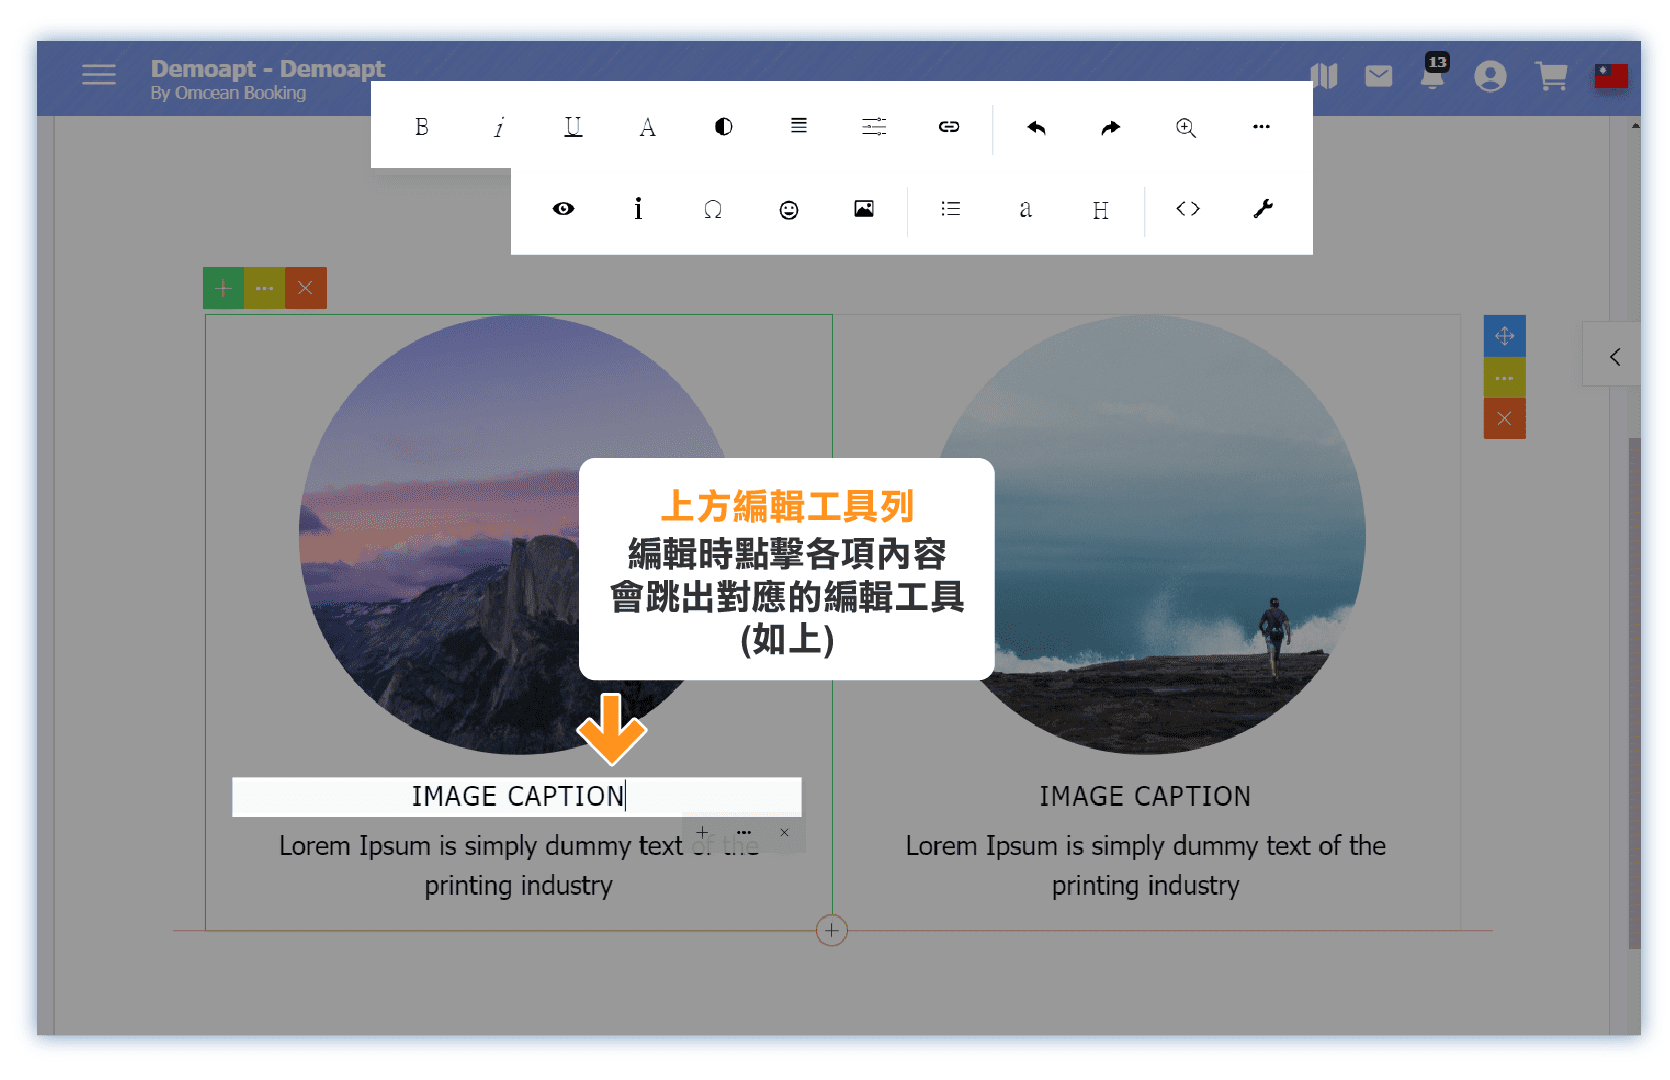Open the code view (angle brackets) icon
The image size is (1670, 1080).
[x=1188, y=209]
